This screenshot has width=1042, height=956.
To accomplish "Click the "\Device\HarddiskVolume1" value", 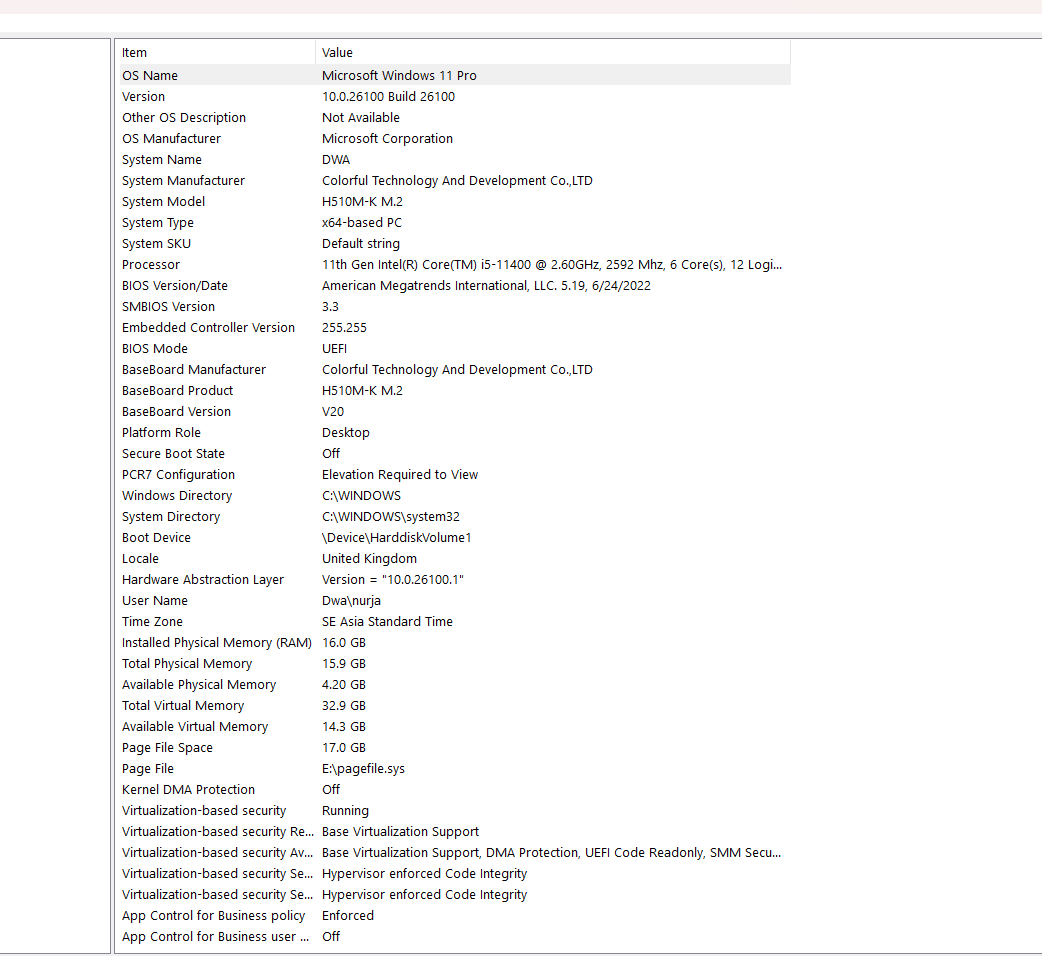I will tap(397, 537).
